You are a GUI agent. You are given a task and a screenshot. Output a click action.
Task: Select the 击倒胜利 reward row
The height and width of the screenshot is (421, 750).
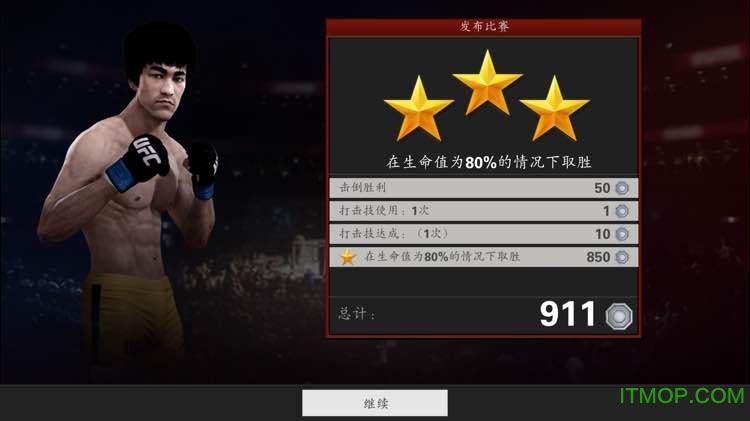(x=484, y=188)
